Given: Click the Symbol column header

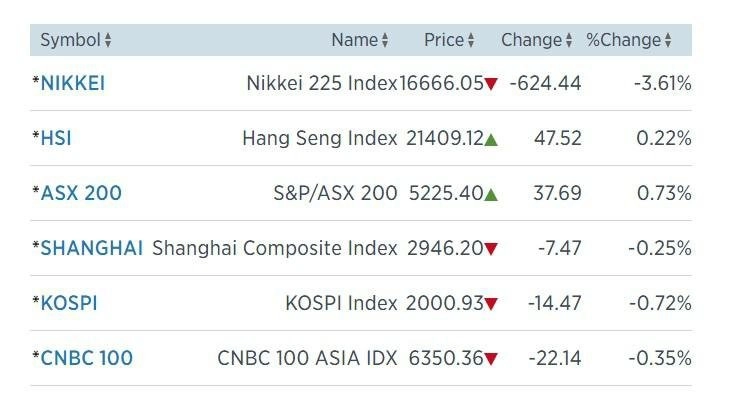Looking at the screenshot, I should coord(71,41).
